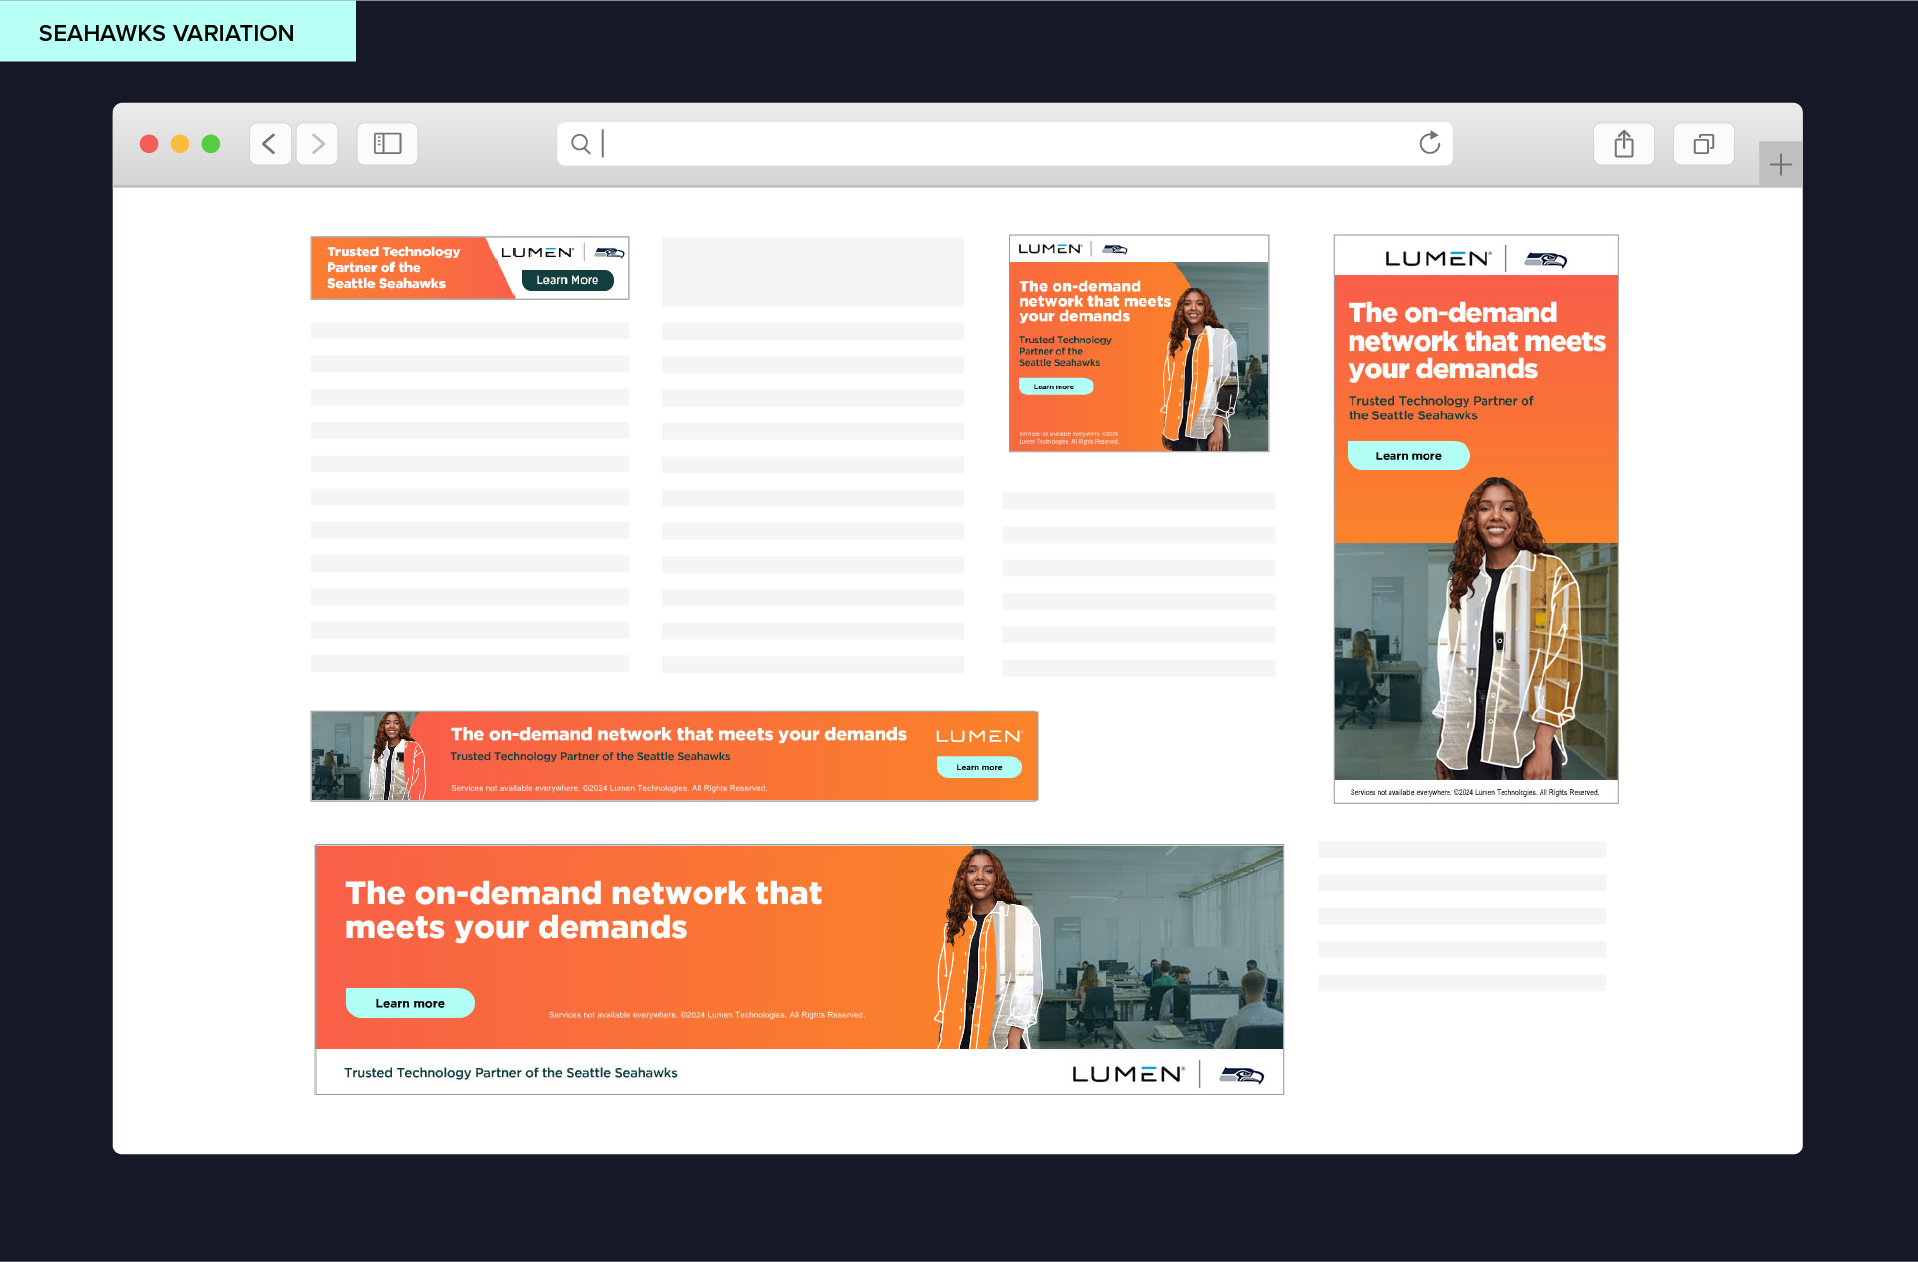Click the disclaimer text at skyscraper ad bottom
The width and height of the screenshot is (1918, 1262).
click(1475, 792)
